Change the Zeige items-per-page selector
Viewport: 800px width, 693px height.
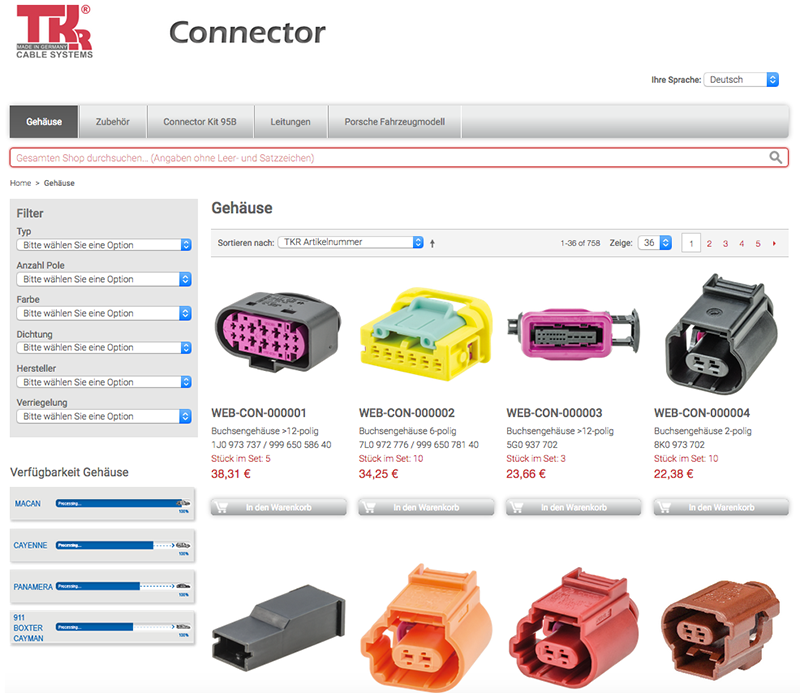[655, 243]
